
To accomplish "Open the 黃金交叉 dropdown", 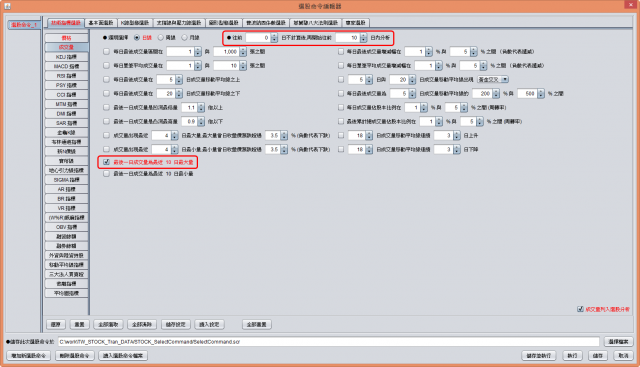I will [493, 80].
